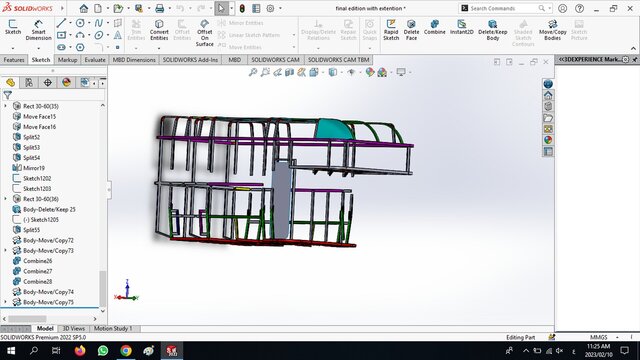Open the MBD Dimensions tab

134,60
